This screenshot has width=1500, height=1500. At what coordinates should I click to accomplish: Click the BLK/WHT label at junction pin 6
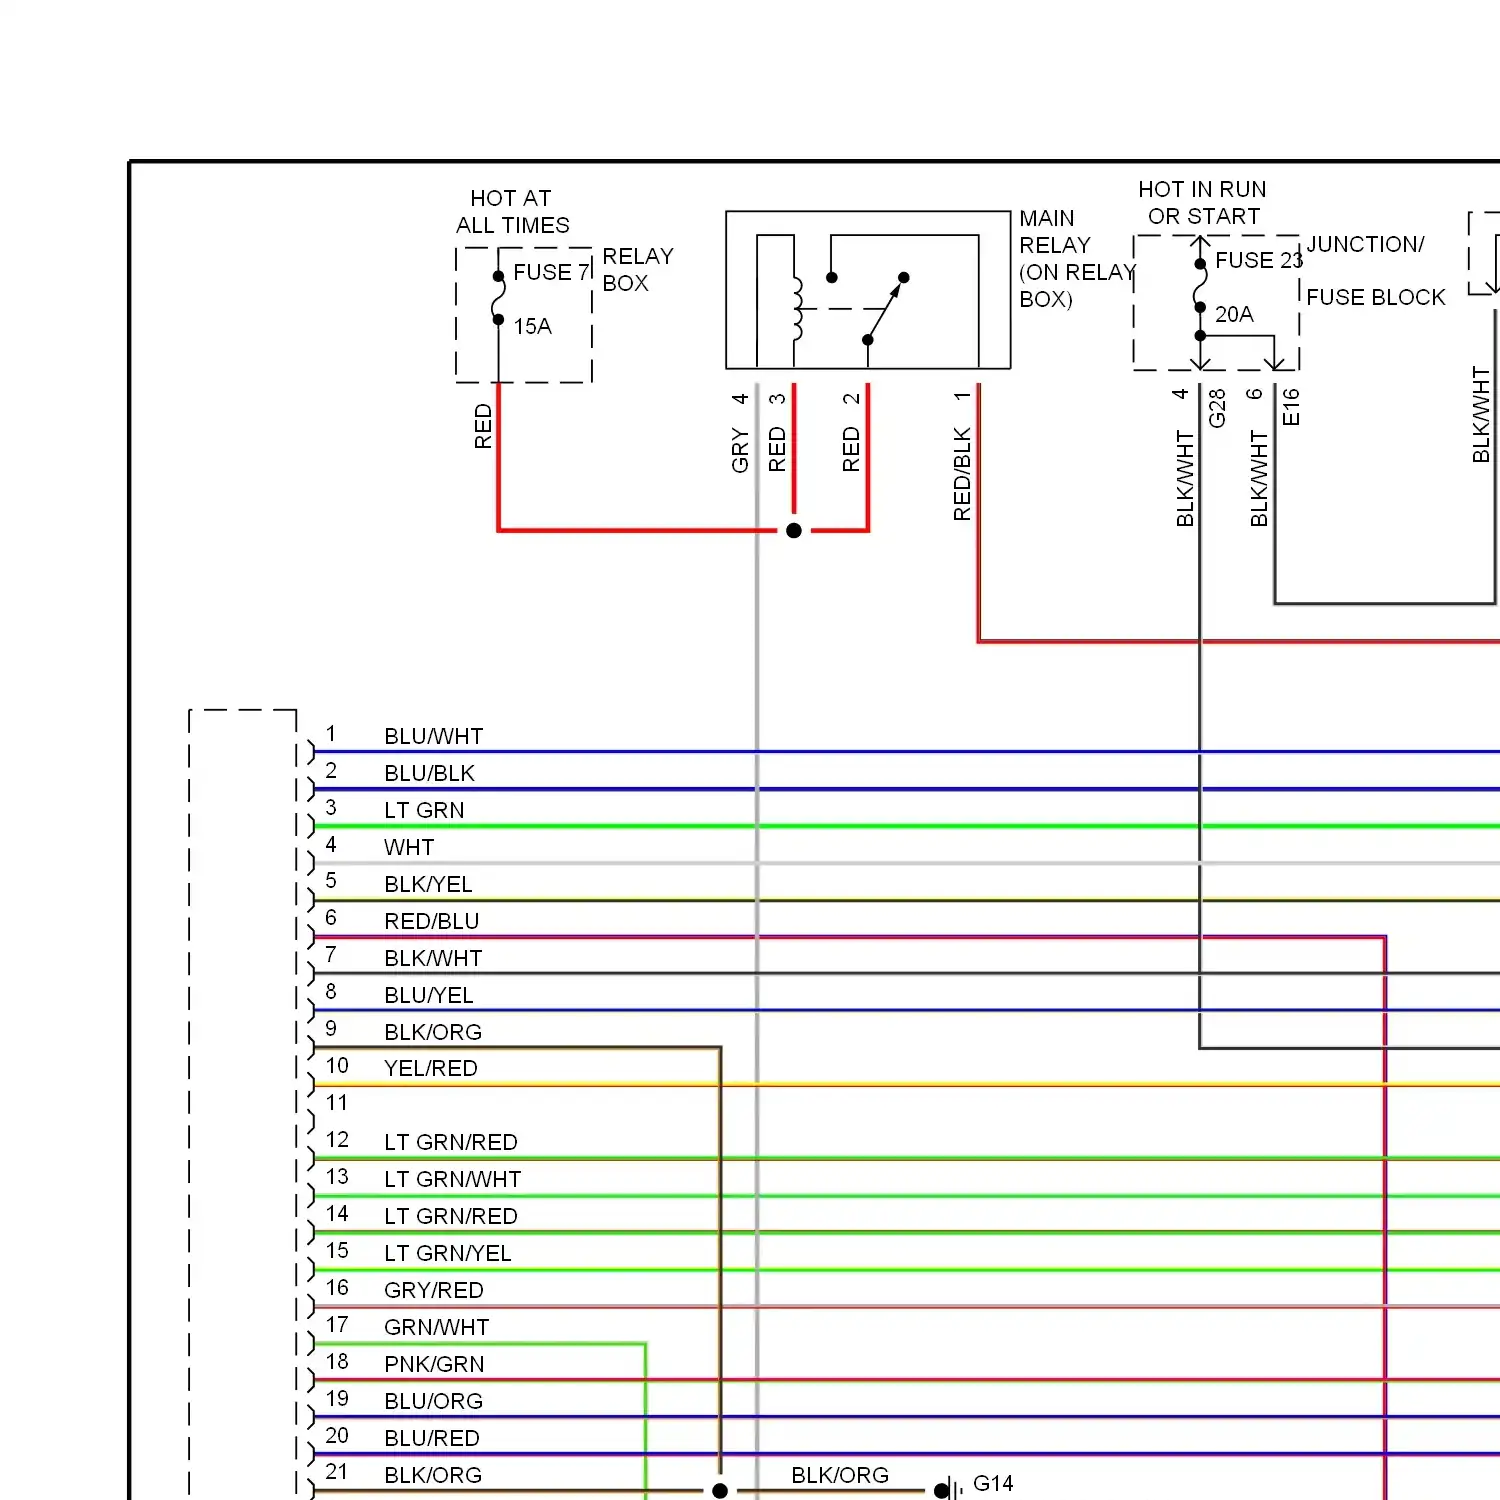tap(1259, 478)
